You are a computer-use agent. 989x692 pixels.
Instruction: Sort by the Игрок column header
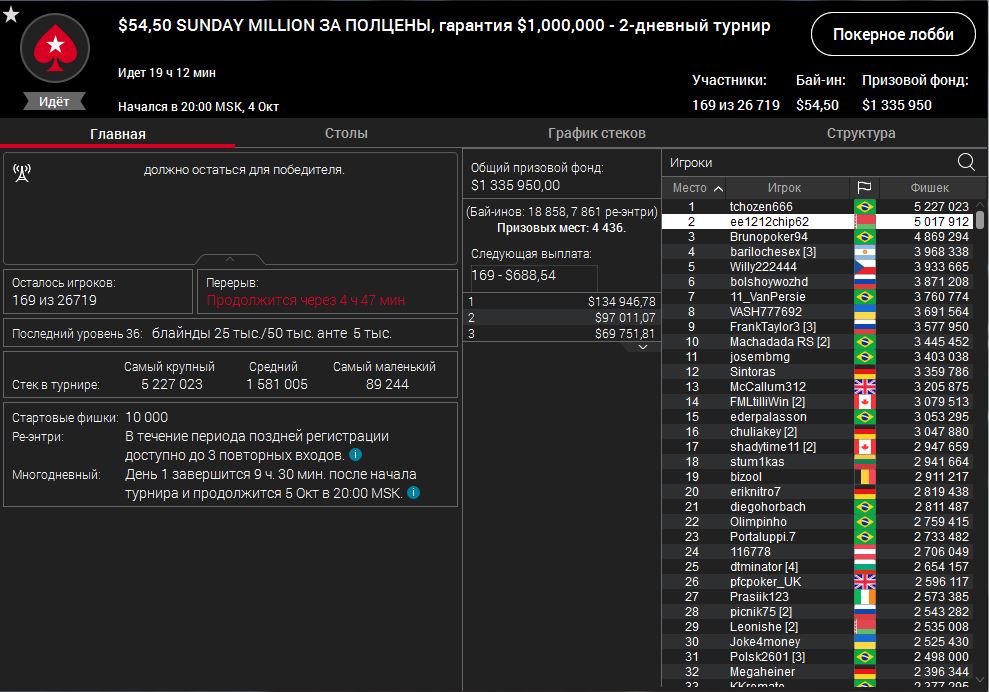point(784,187)
